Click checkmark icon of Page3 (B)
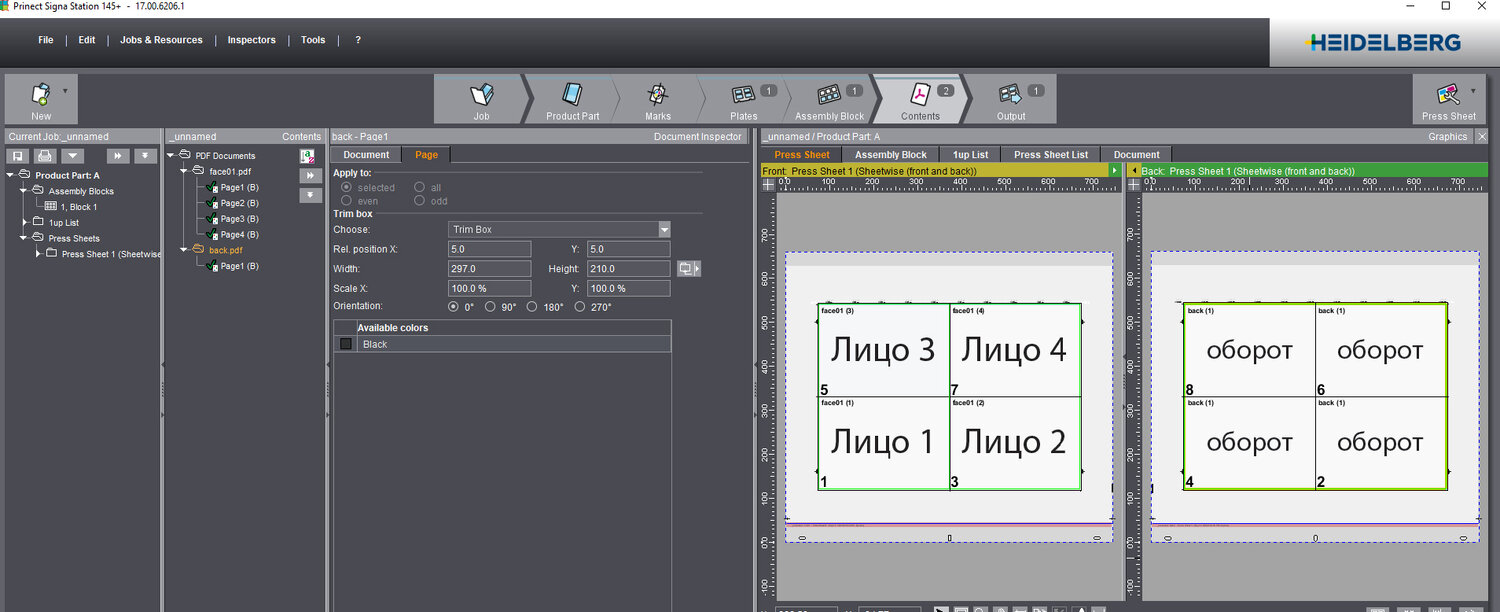The image size is (1500, 612). (212, 219)
